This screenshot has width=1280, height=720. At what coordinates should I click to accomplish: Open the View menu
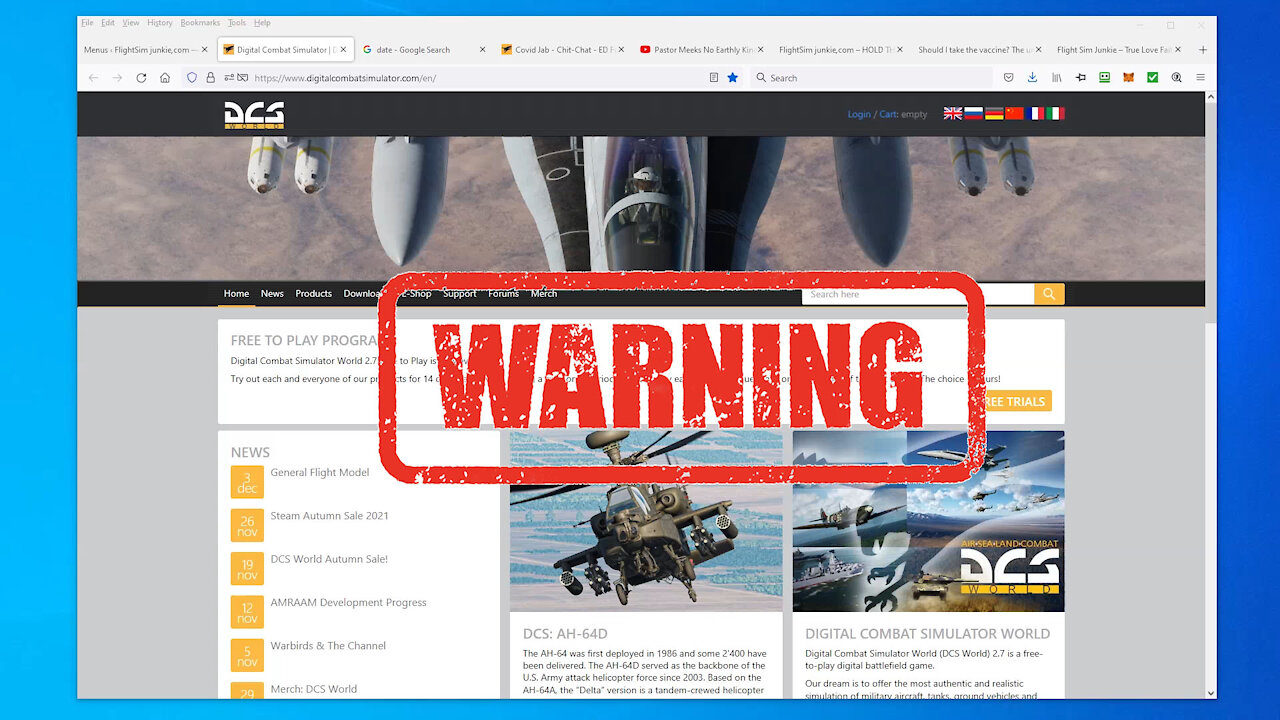click(x=131, y=23)
